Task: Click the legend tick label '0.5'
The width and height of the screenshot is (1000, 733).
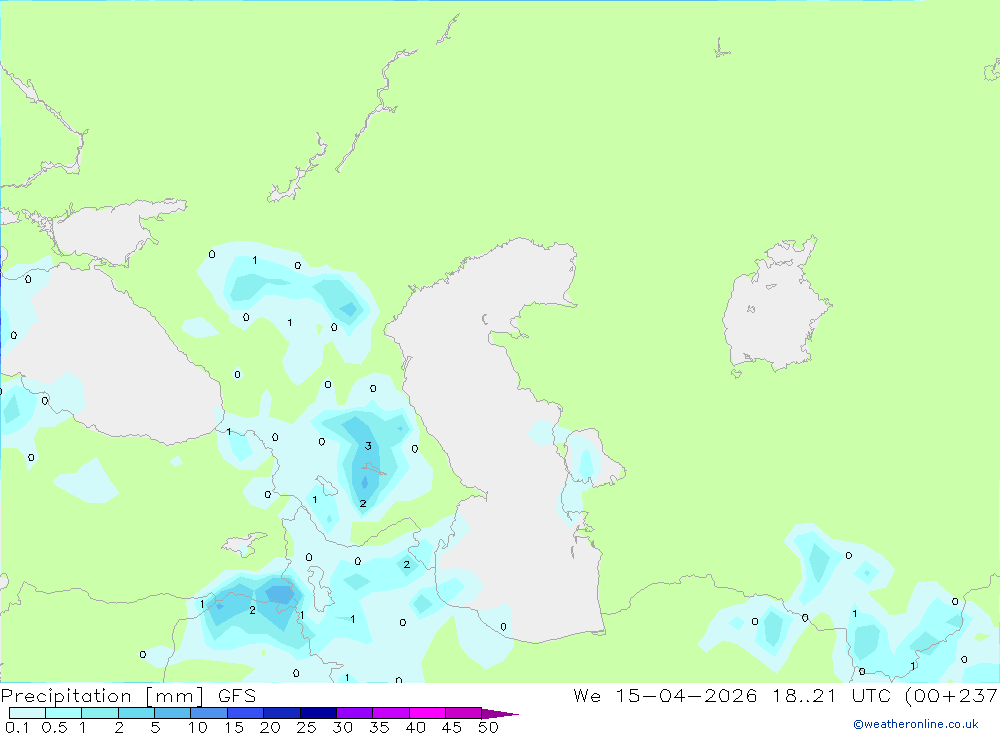Action: 54,727
